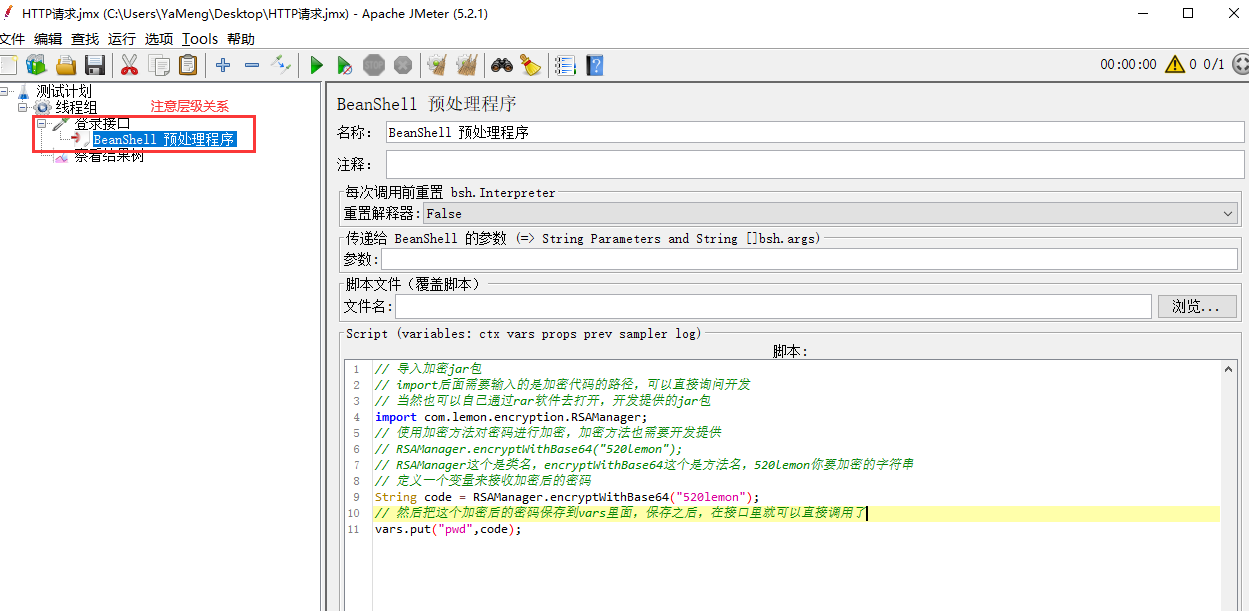This screenshot has width=1249, height=611.
Task: Collapse the 测试计划 tree node
Action: coord(6,92)
